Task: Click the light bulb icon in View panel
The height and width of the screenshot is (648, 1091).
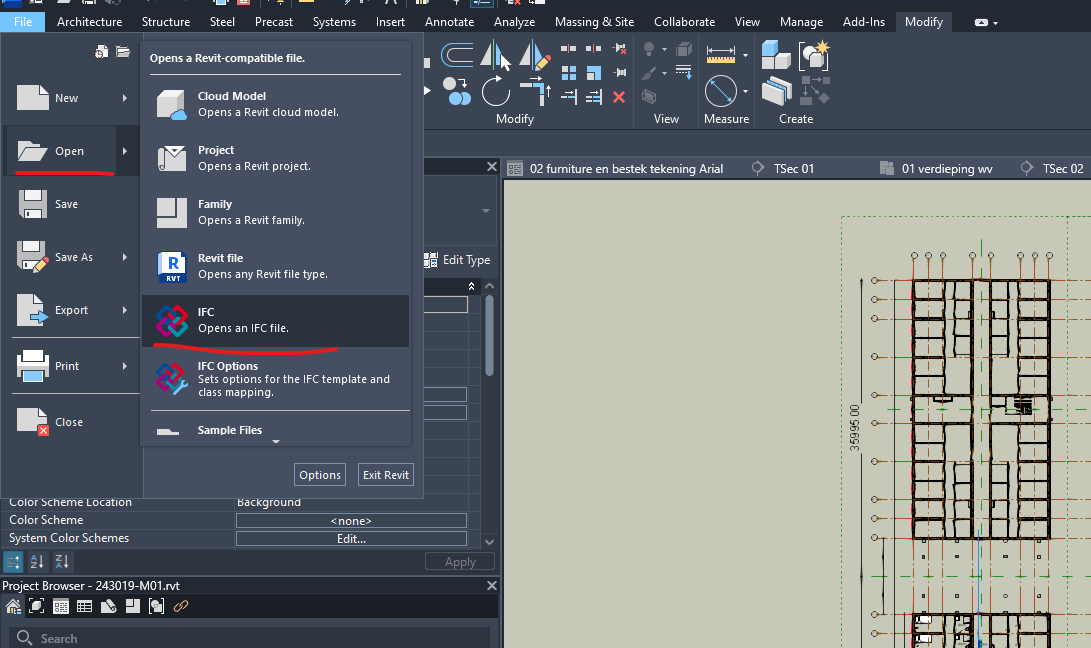Action: tap(648, 50)
